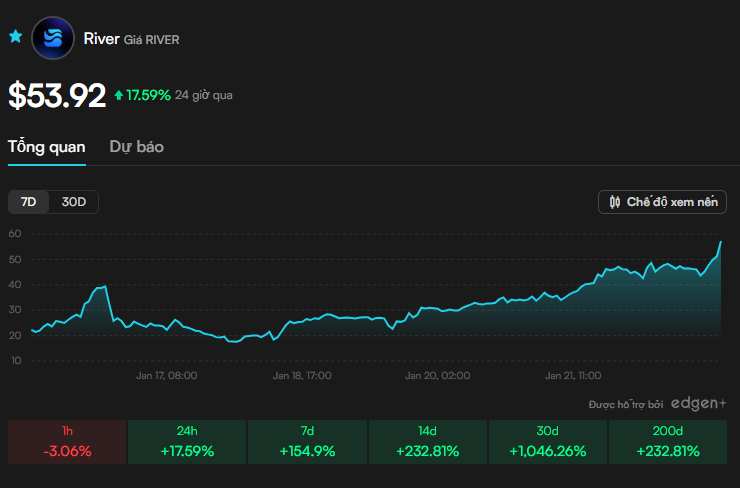Click the $53.92 price value

tap(57, 95)
